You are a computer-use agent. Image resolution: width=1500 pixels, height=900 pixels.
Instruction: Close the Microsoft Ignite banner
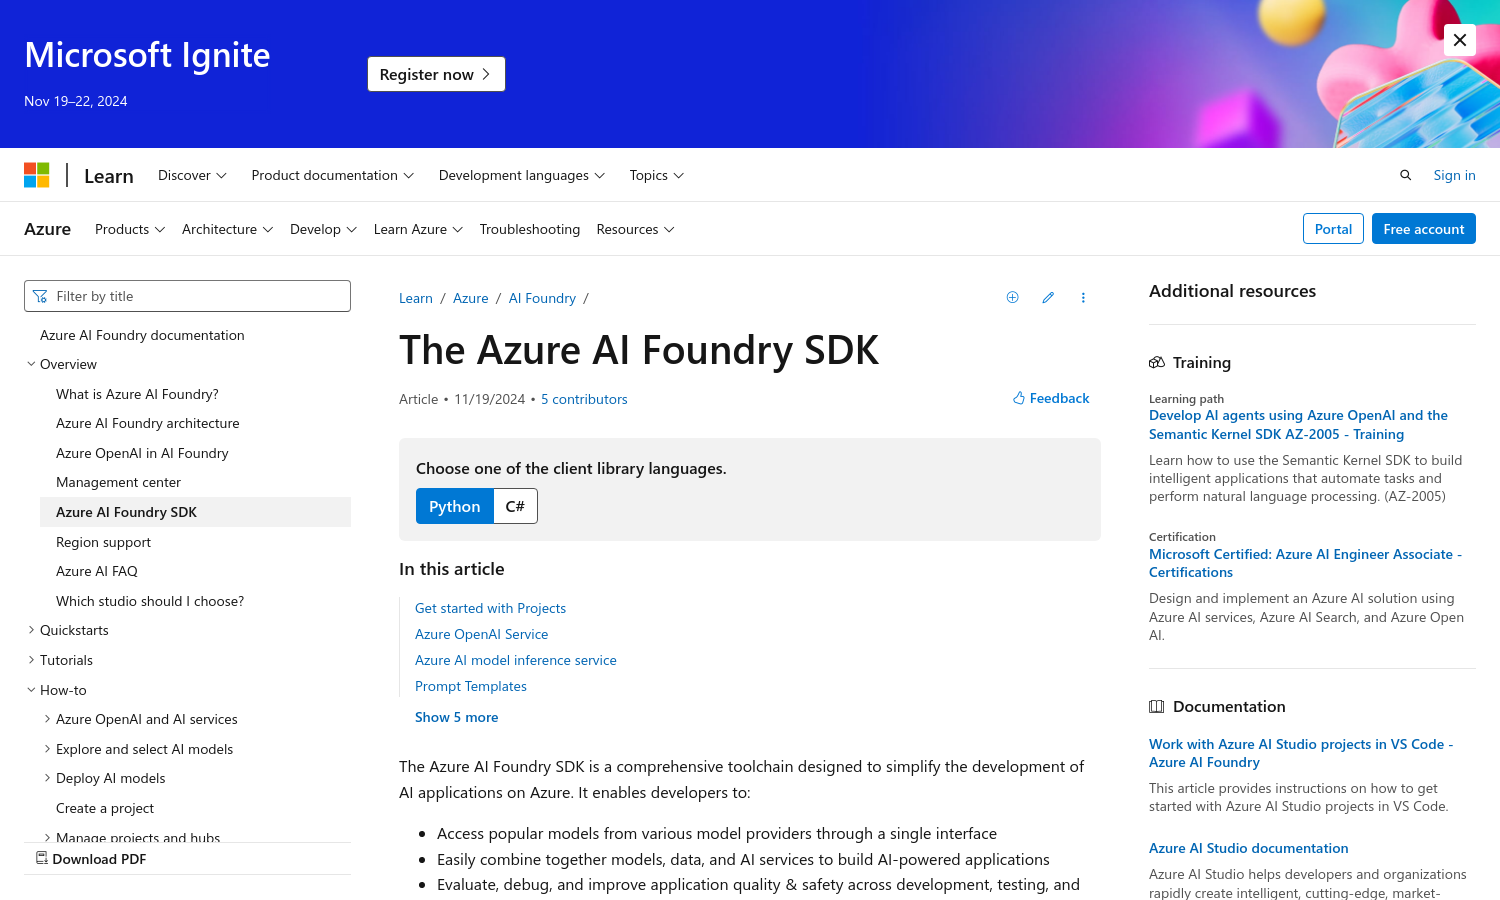(1460, 40)
